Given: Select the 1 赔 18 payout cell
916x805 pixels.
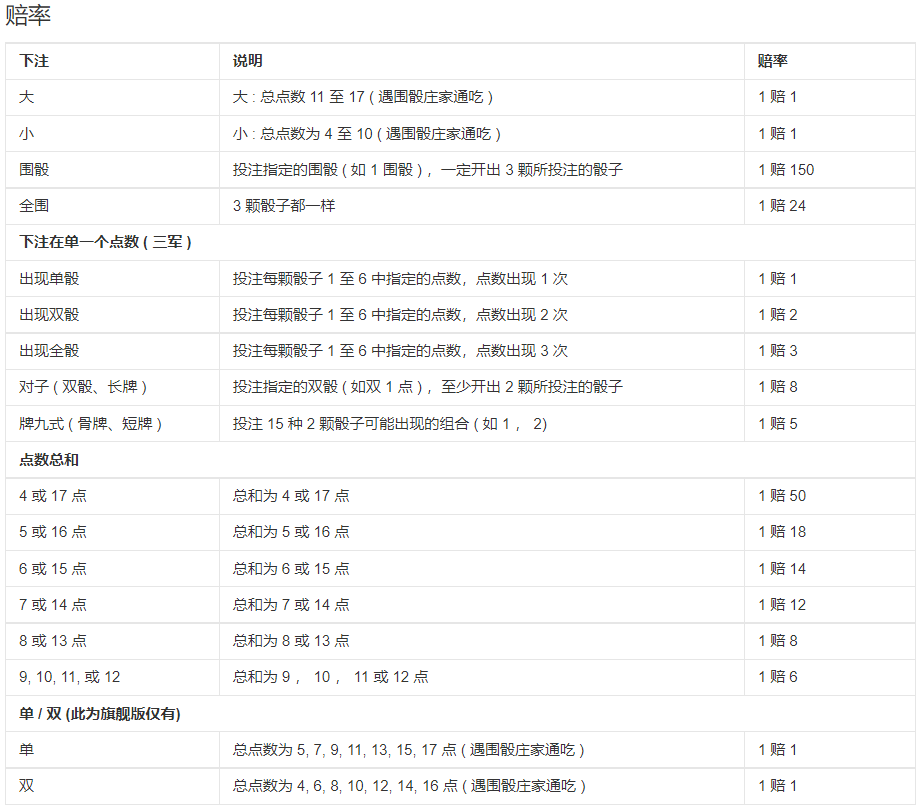Looking at the screenshot, I should pos(782,532).
